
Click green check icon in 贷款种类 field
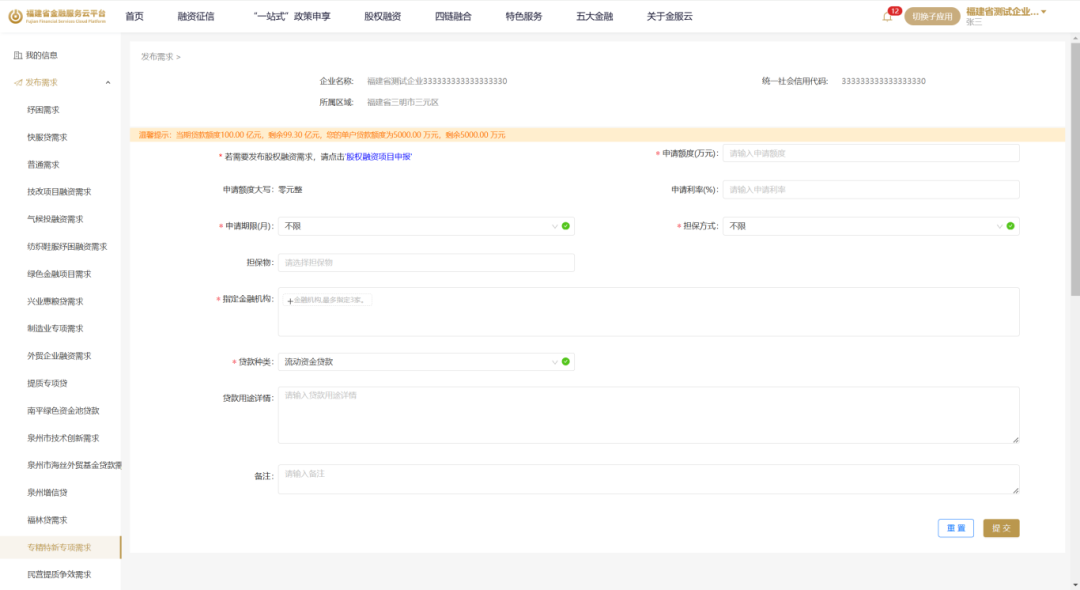565,361
